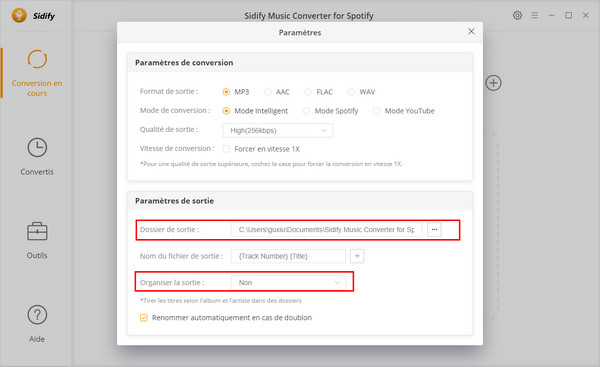Open the Convertis history clock icon
The width and height of the screenshot is (600, 367).
[37, 147]
